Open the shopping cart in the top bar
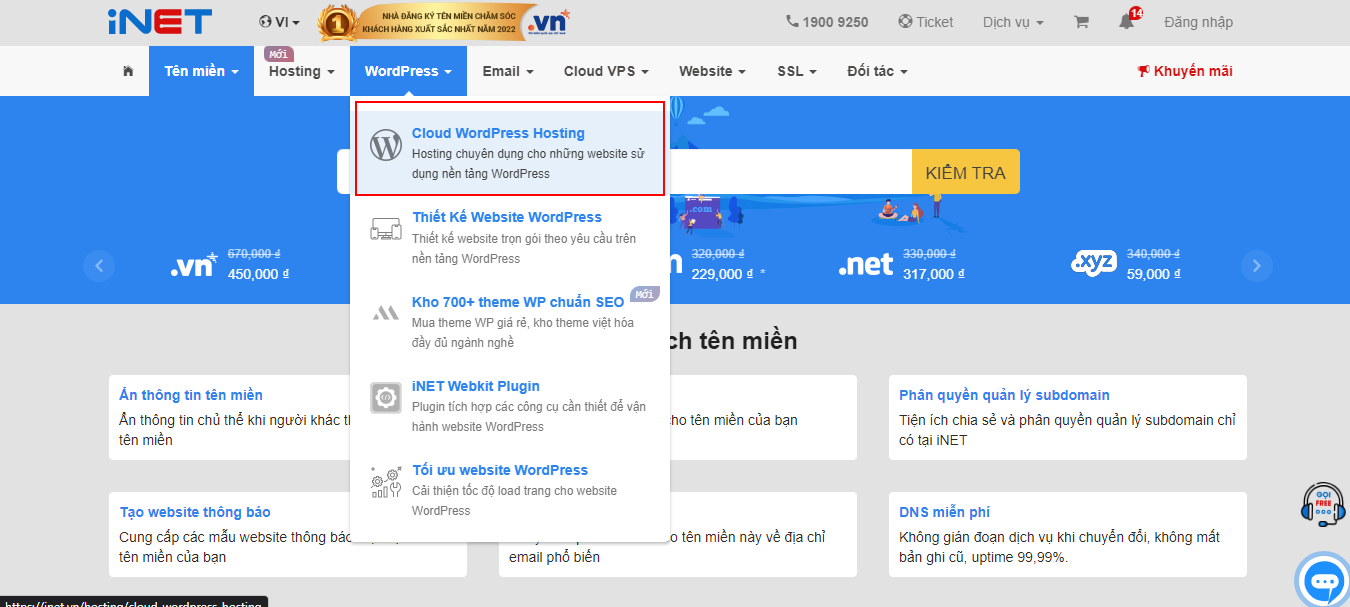Screen dimensions: 1350x607 [x=1081, y=21]
